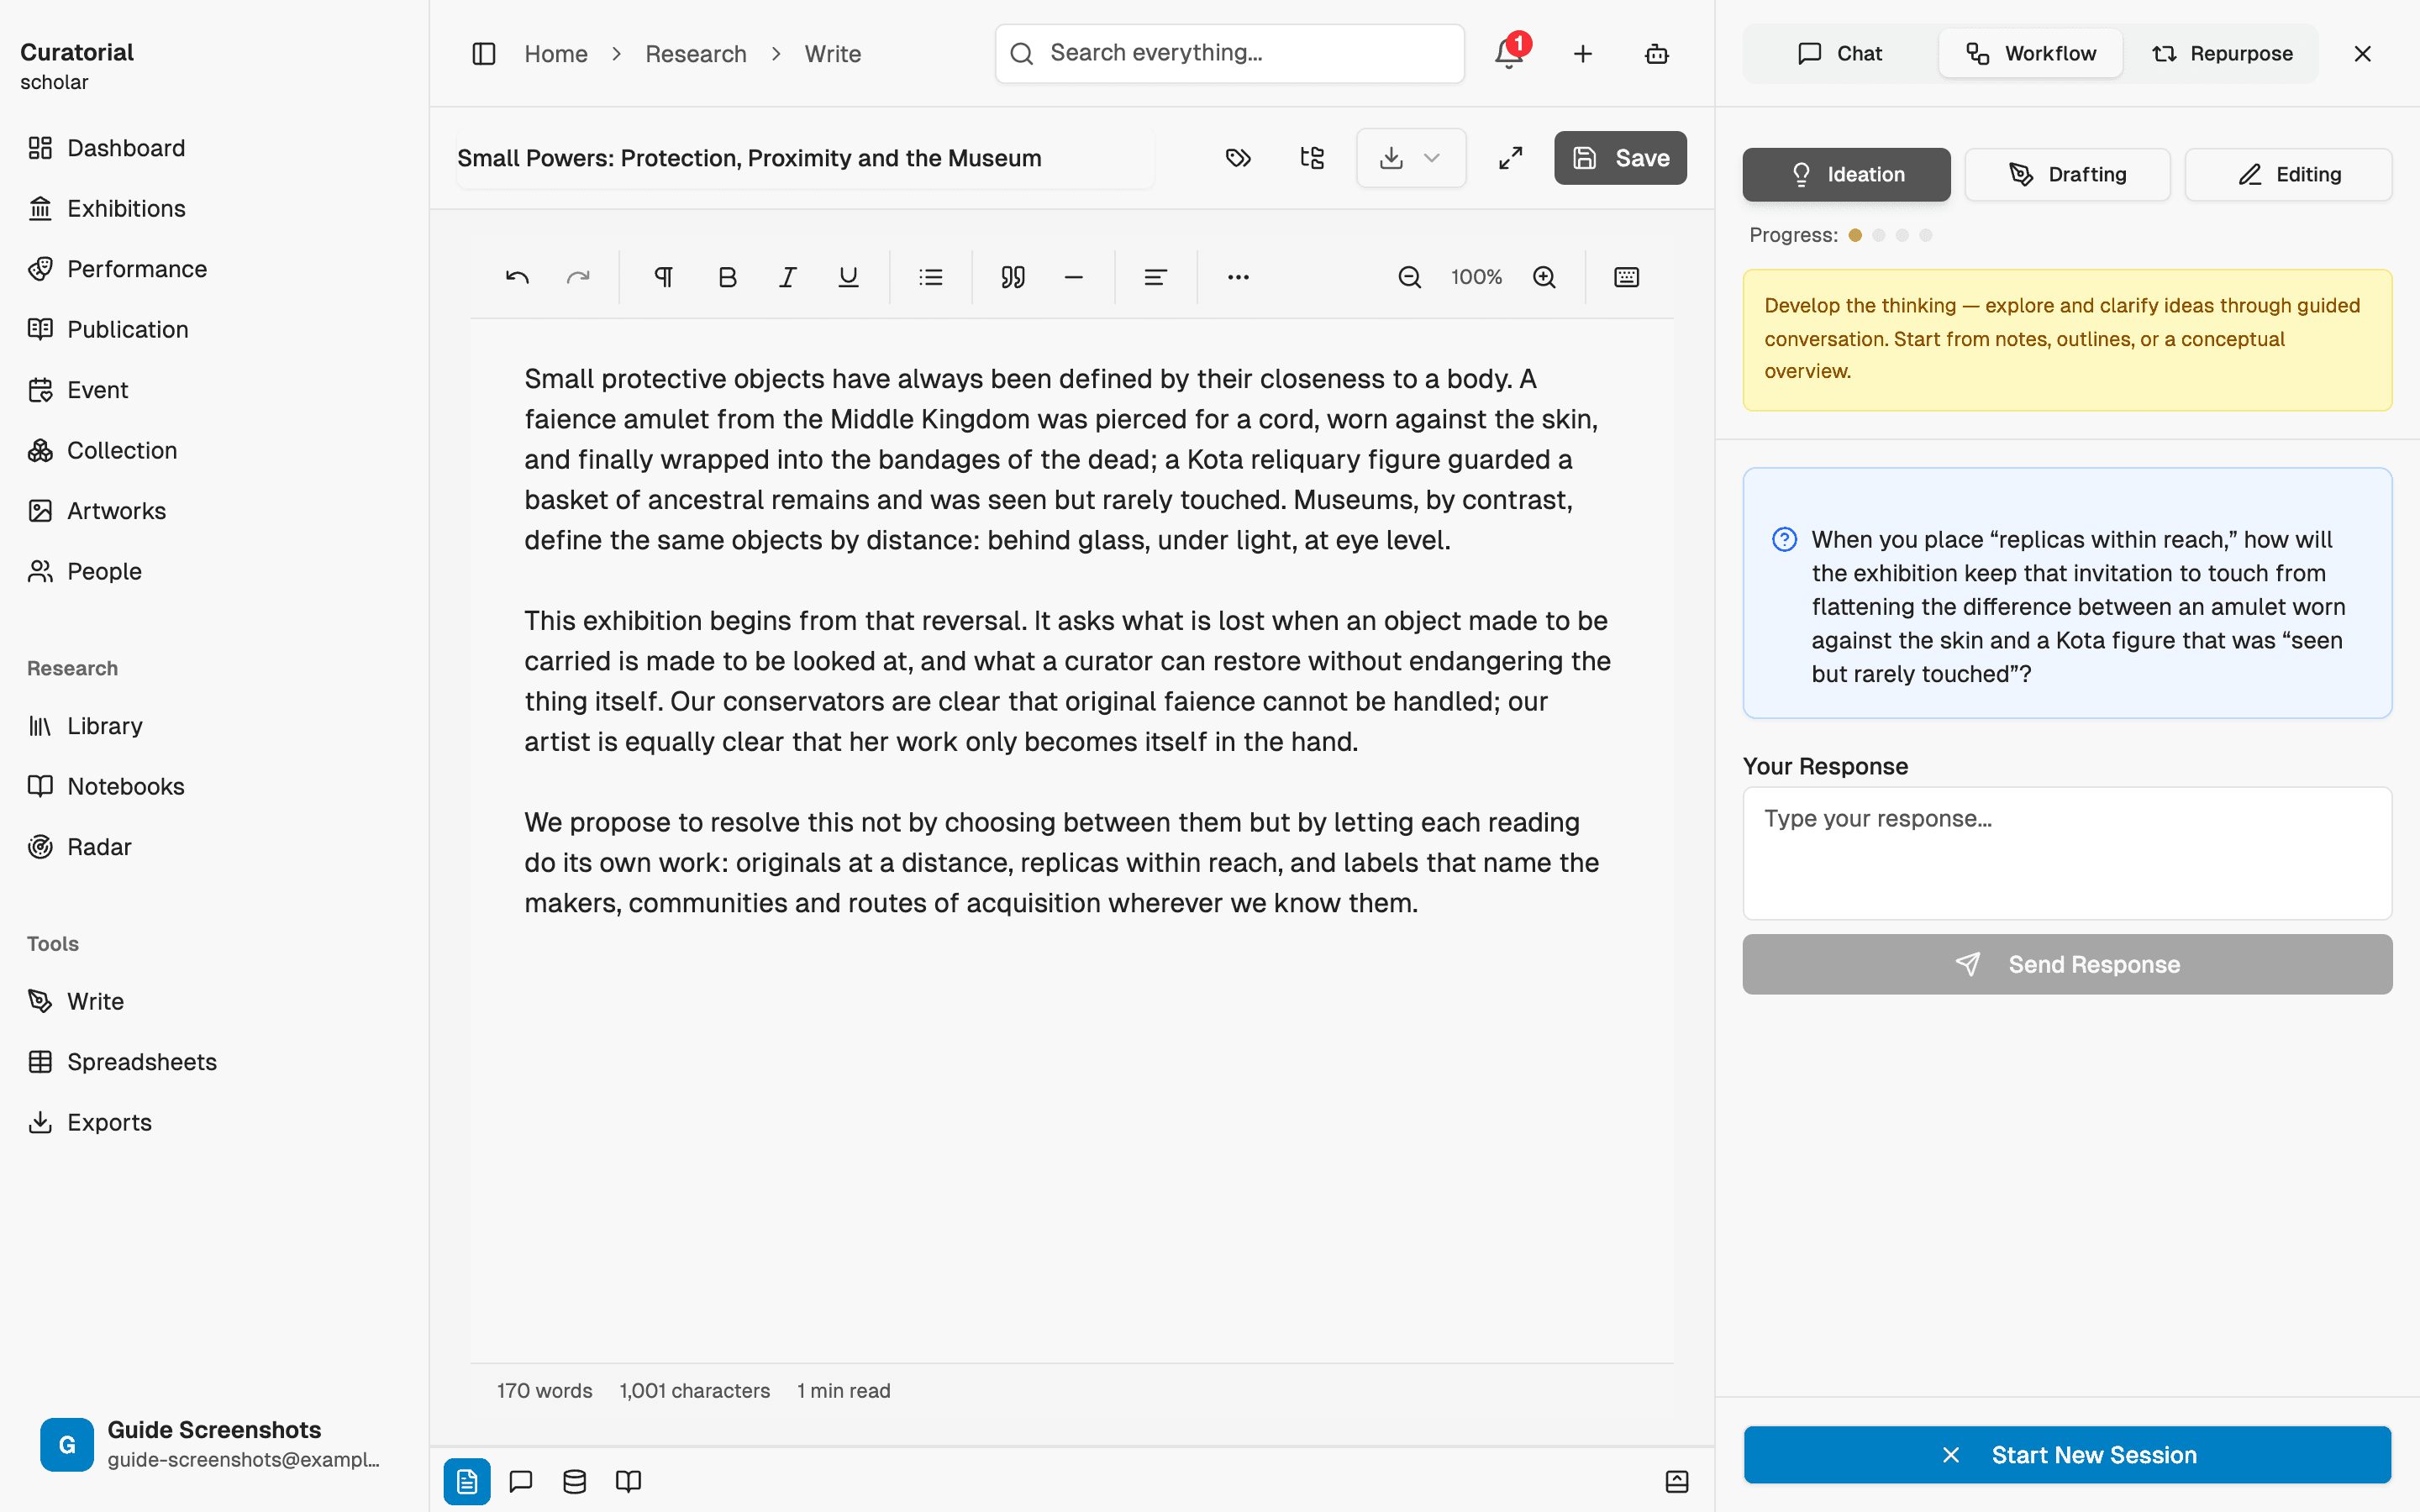This screenshot has width=2420, height=1512.
Task: Switch to the Chat tab
Action: pos(1840,54)
